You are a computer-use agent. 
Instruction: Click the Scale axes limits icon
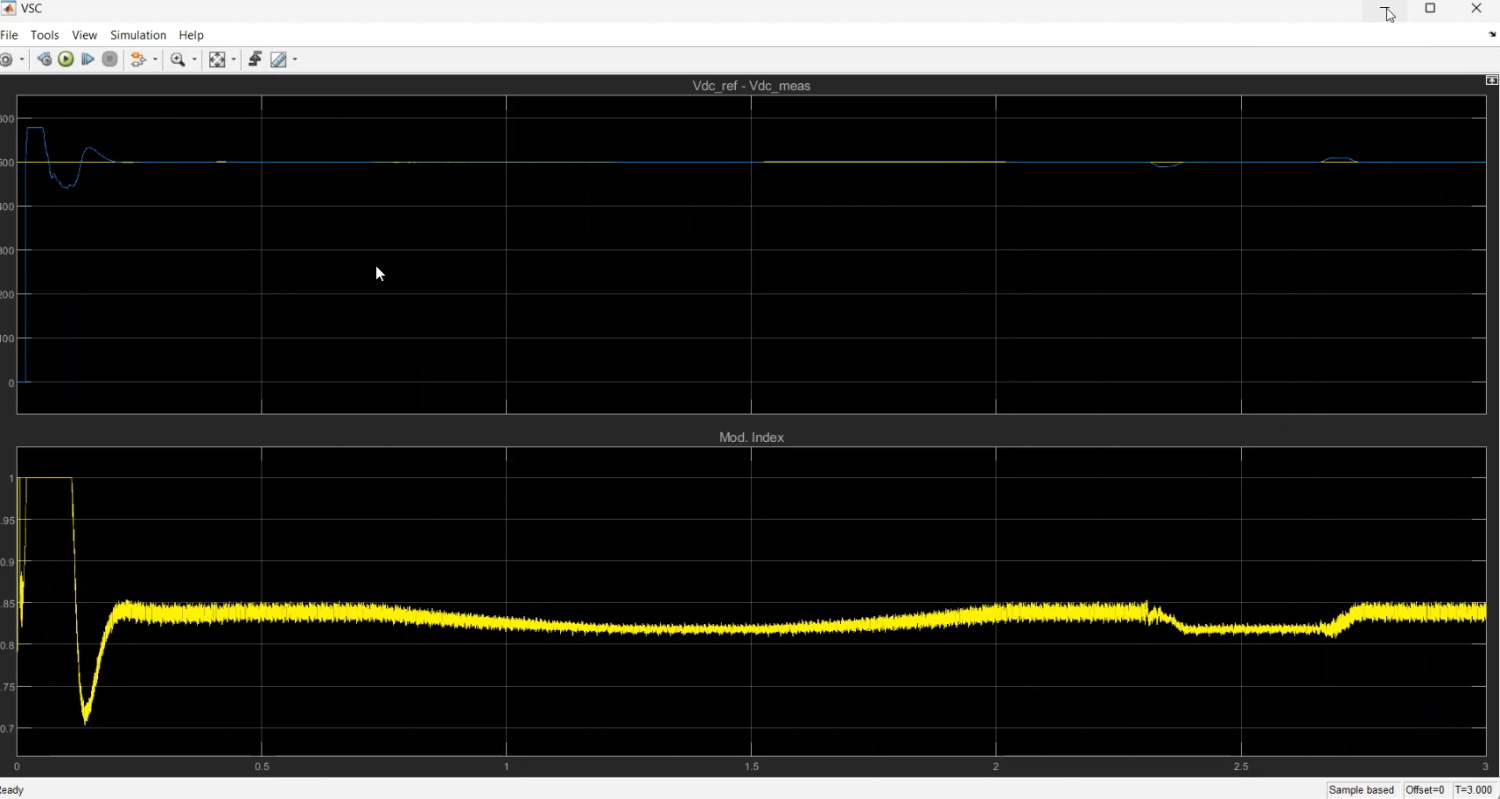pos(217,60)
